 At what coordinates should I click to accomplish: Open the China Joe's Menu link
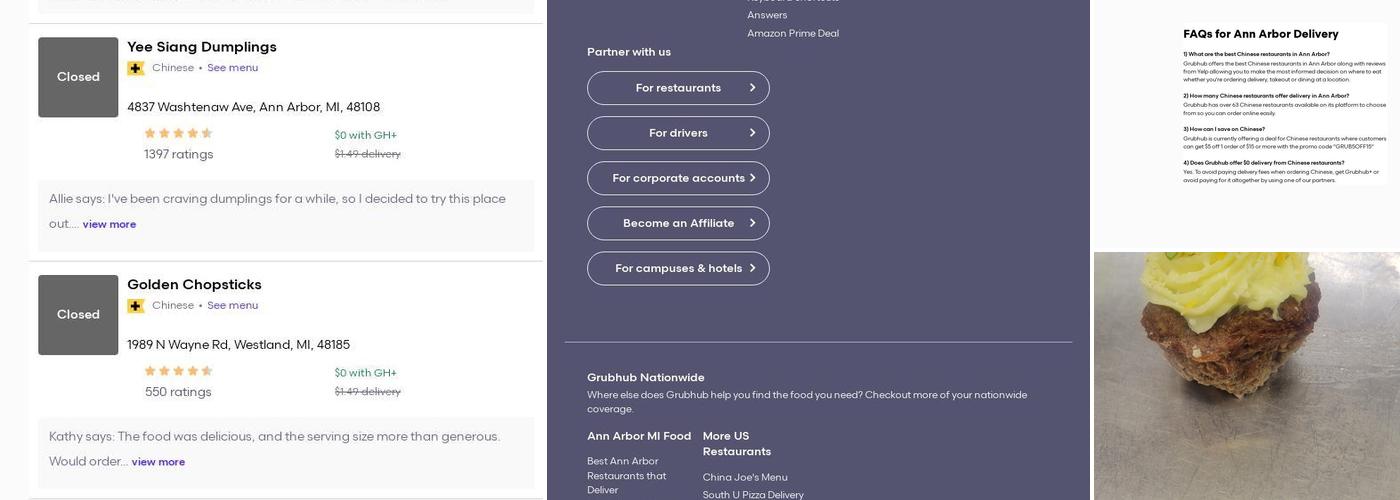coord(745,477)
